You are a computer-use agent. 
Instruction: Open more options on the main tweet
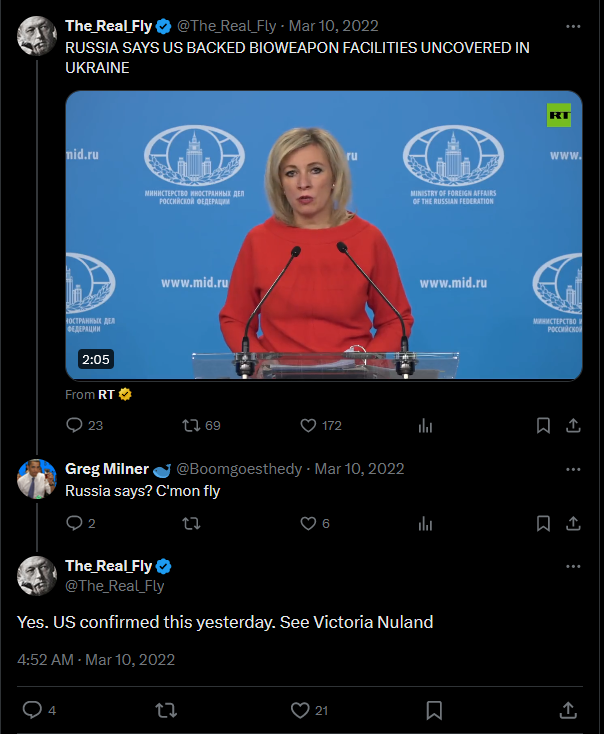[x=573, y=566]
